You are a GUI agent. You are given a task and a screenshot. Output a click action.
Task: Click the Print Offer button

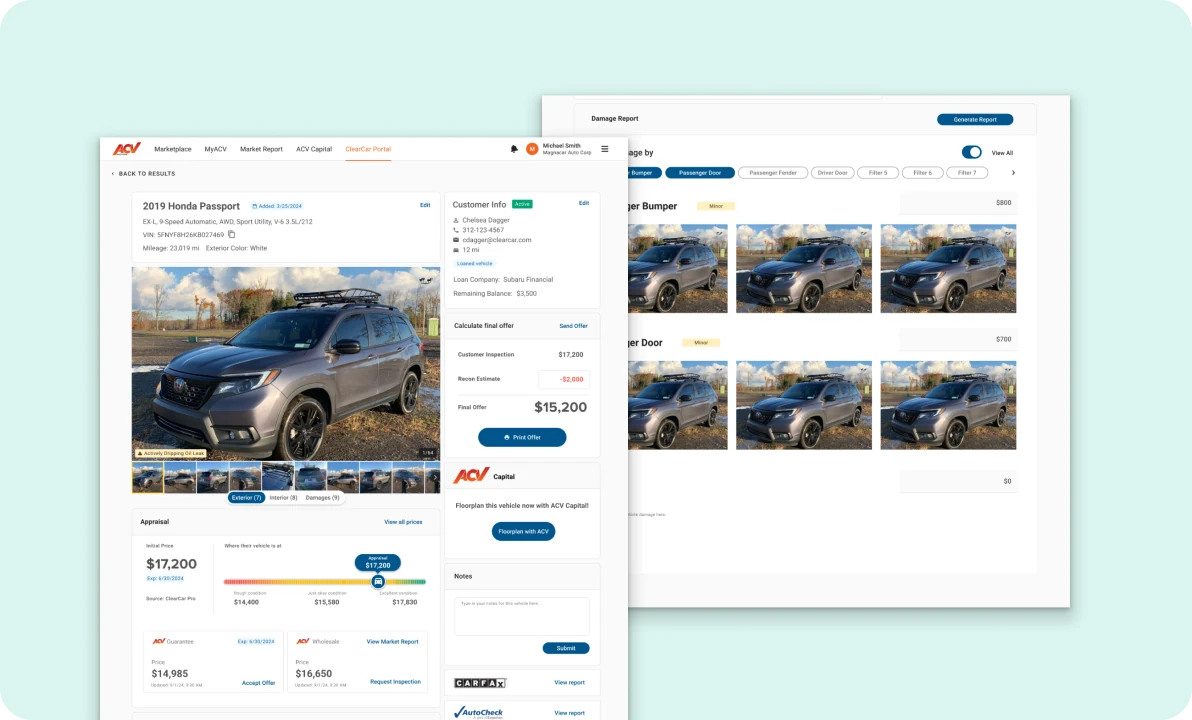pos(522,437)
